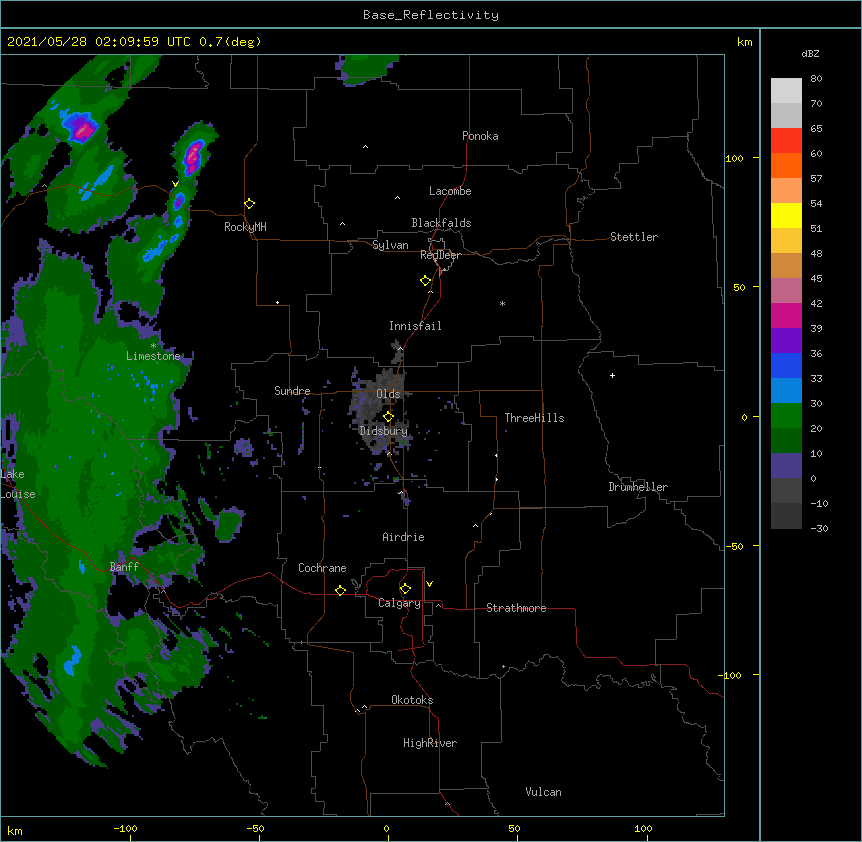Click the yellow diamond marker above RockyMH

tap(250, 204)
